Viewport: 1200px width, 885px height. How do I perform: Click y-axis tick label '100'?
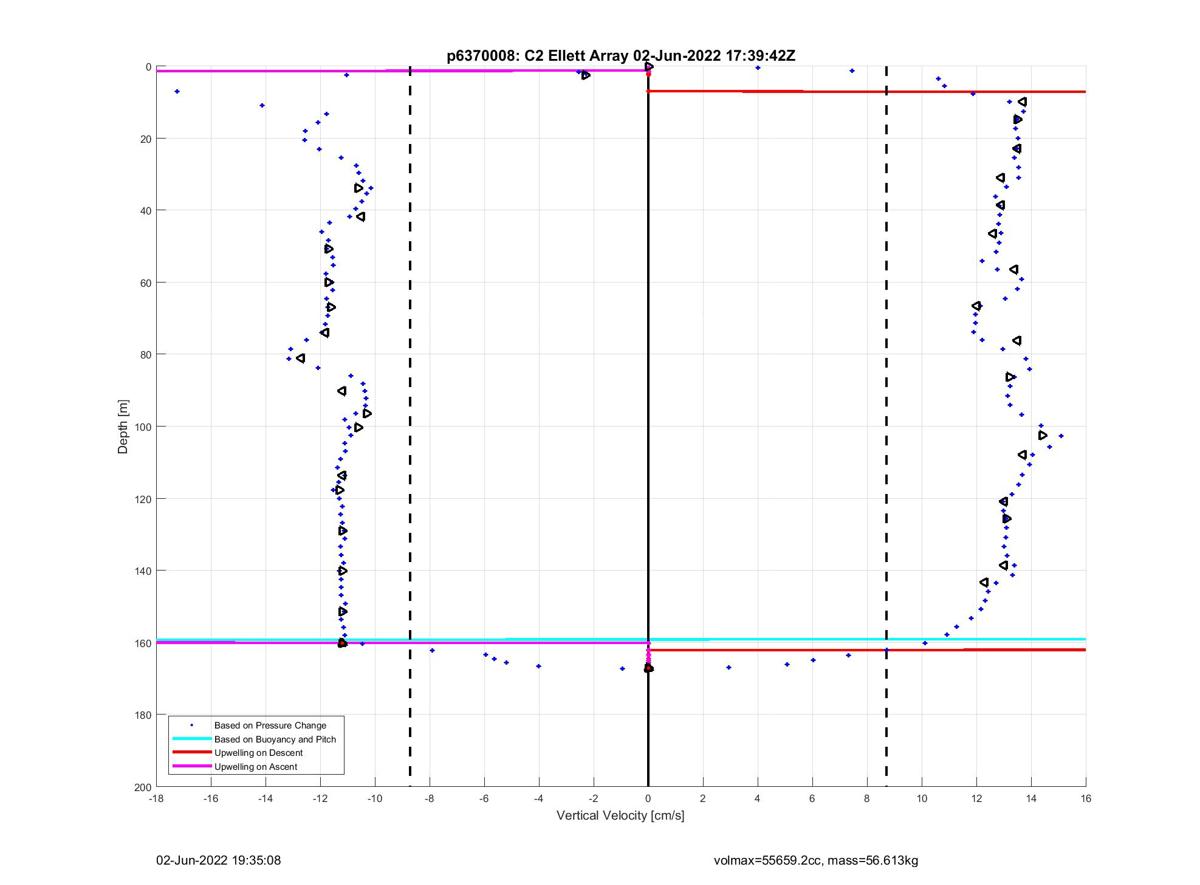(142, 427)
